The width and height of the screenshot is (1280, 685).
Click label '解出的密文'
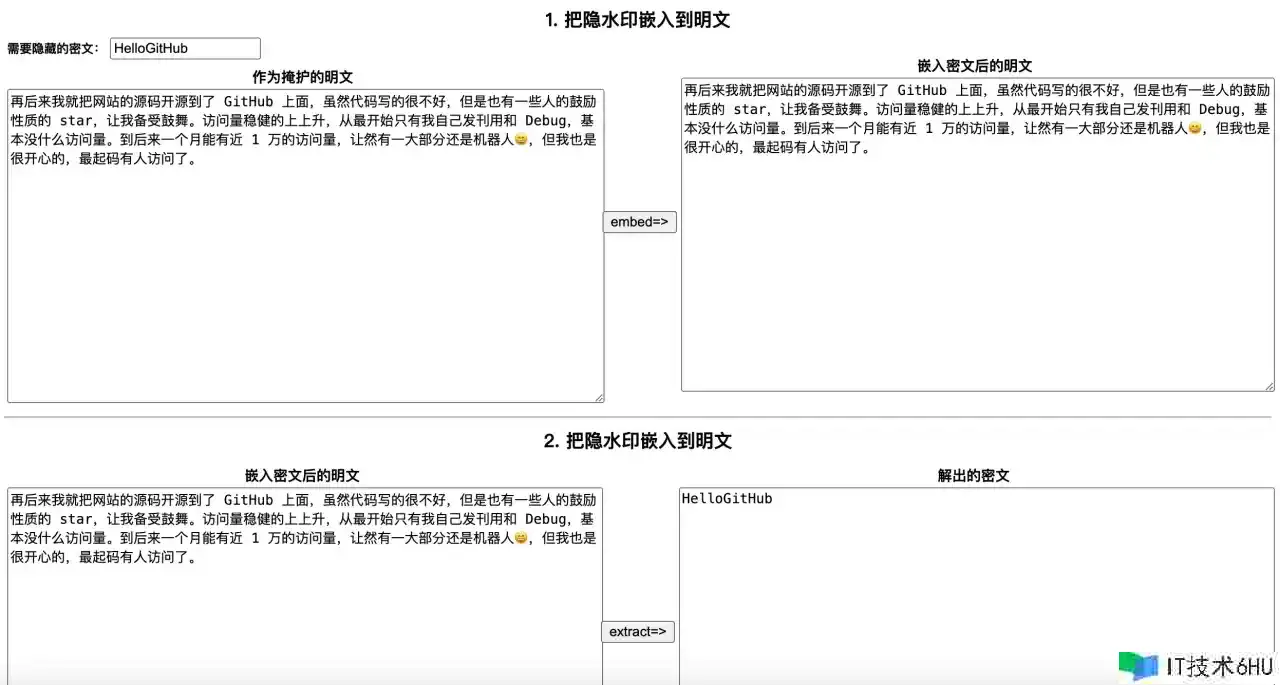pos(974,476)
